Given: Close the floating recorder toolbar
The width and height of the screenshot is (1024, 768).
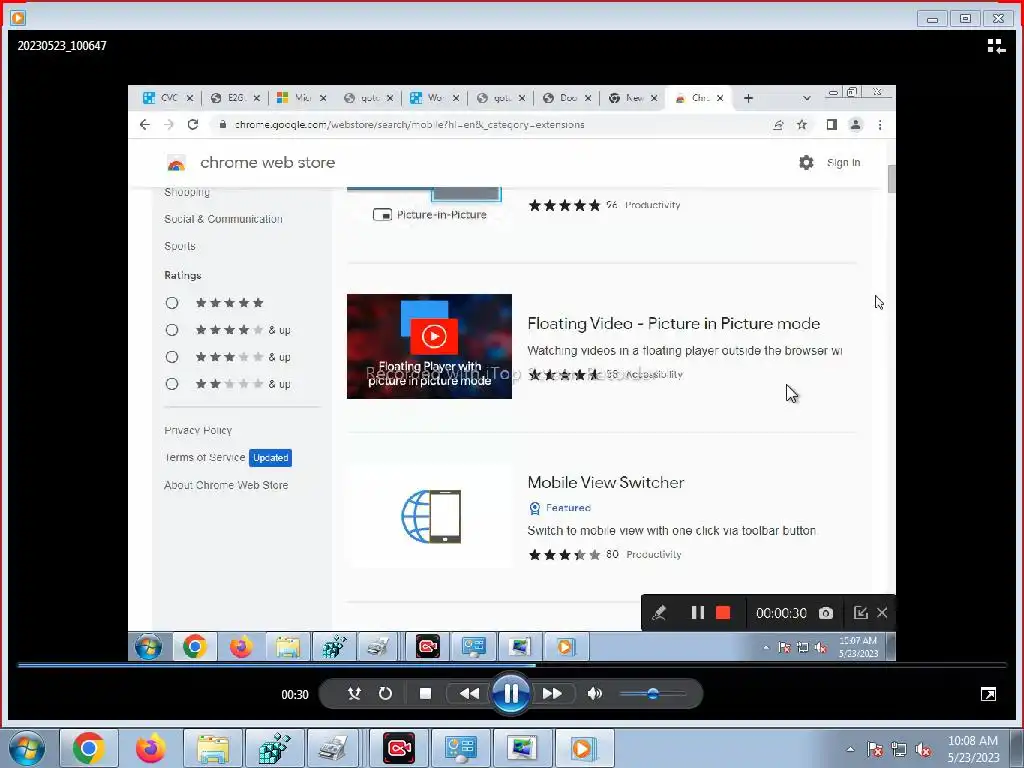Looking at the screenshot, I should point(882,613).
